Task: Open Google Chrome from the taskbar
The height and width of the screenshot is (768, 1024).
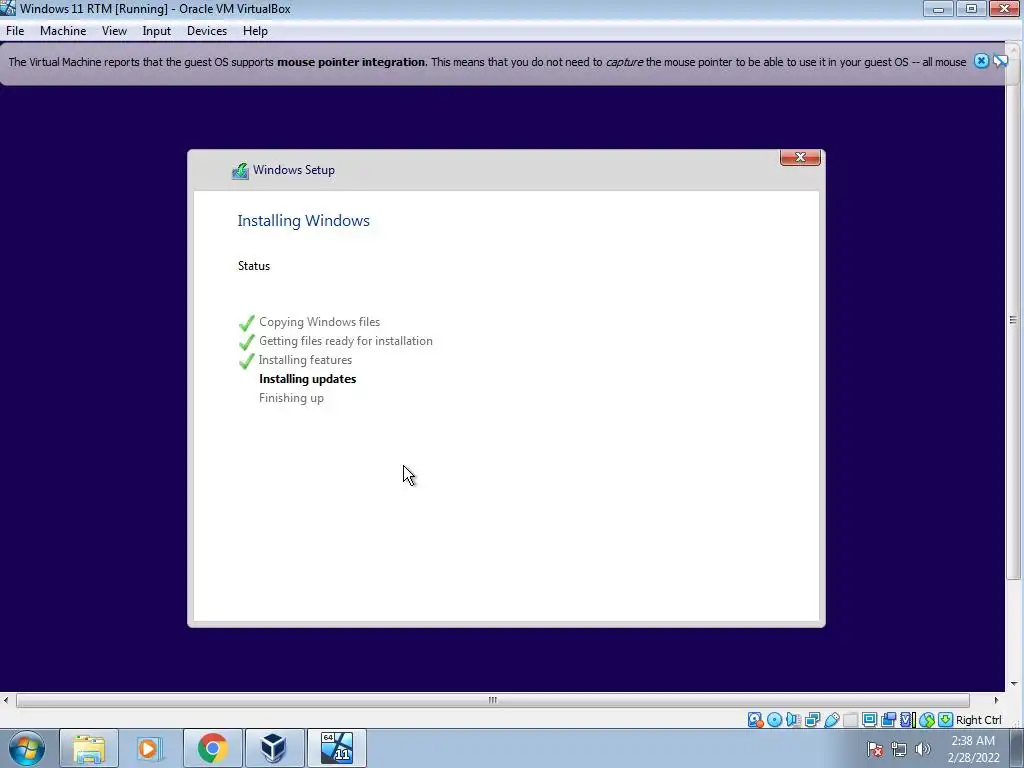Action: tap(212, 748)
